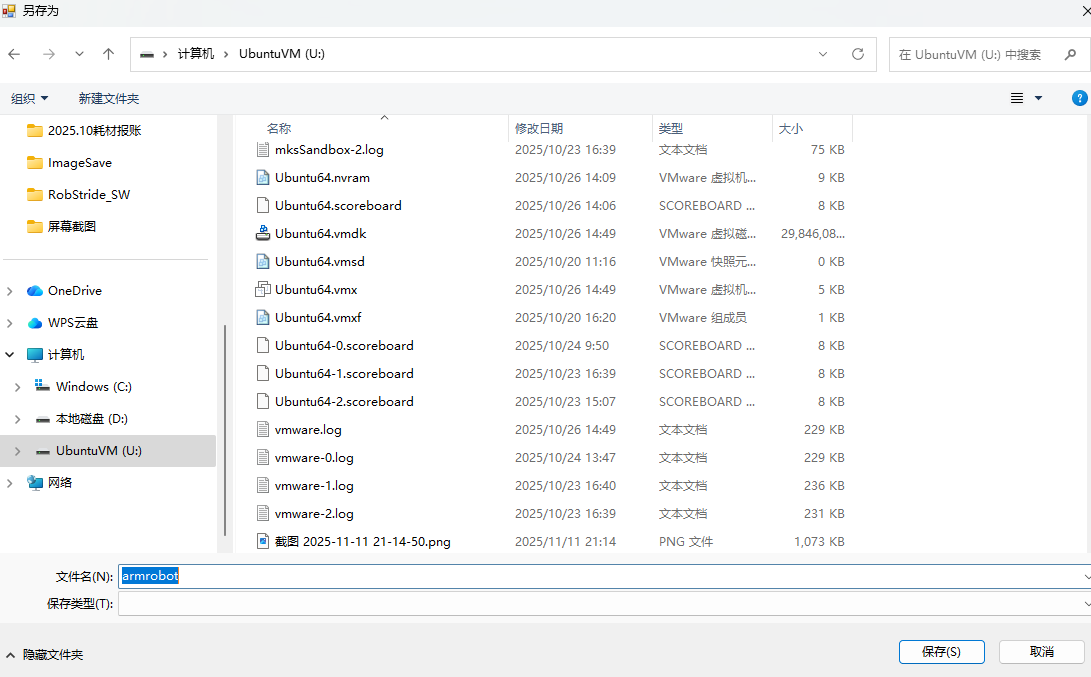This screenshot has height=677, width=1091.
Task: Collapse folders with 隐藏文件夹
Action: pos(45,655)
